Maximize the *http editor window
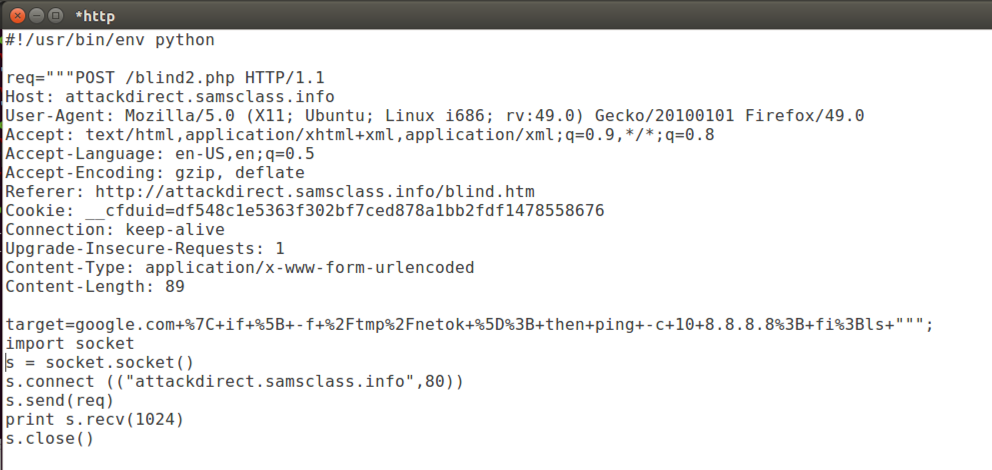 55,14
